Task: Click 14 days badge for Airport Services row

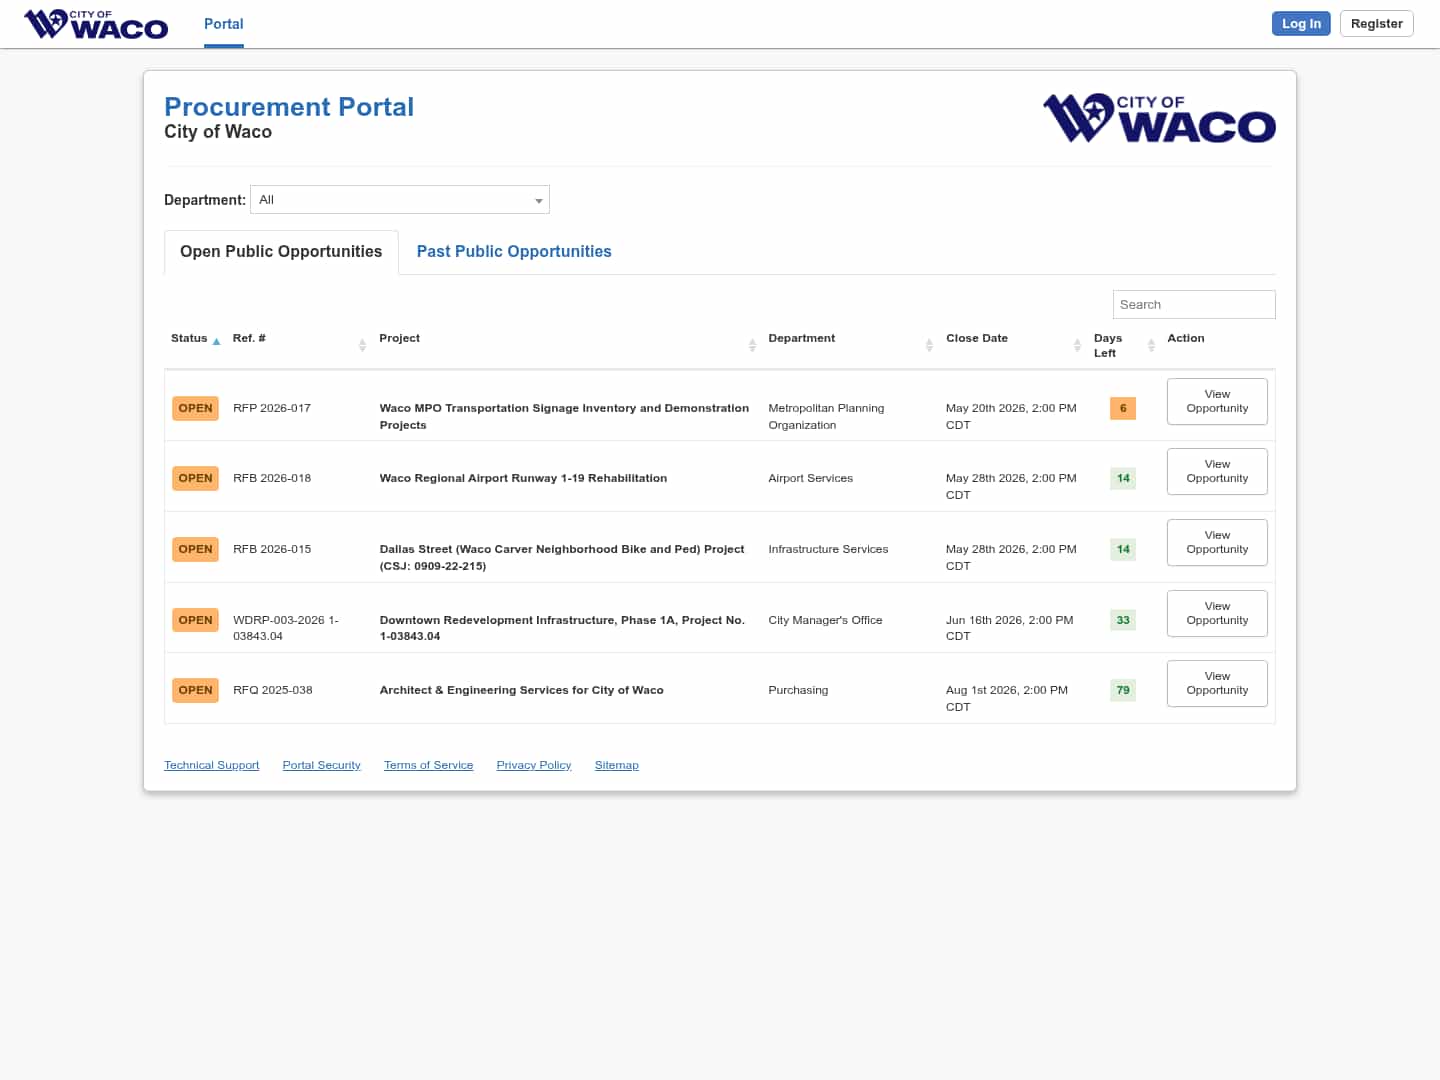Action: pos(1123,478)
